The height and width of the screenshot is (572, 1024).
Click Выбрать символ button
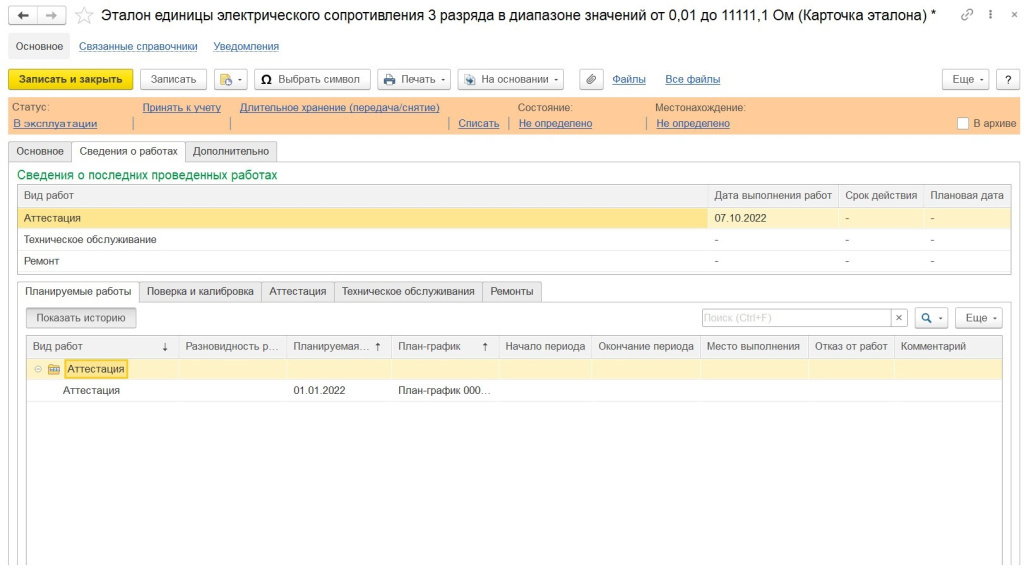click(312, 79)
